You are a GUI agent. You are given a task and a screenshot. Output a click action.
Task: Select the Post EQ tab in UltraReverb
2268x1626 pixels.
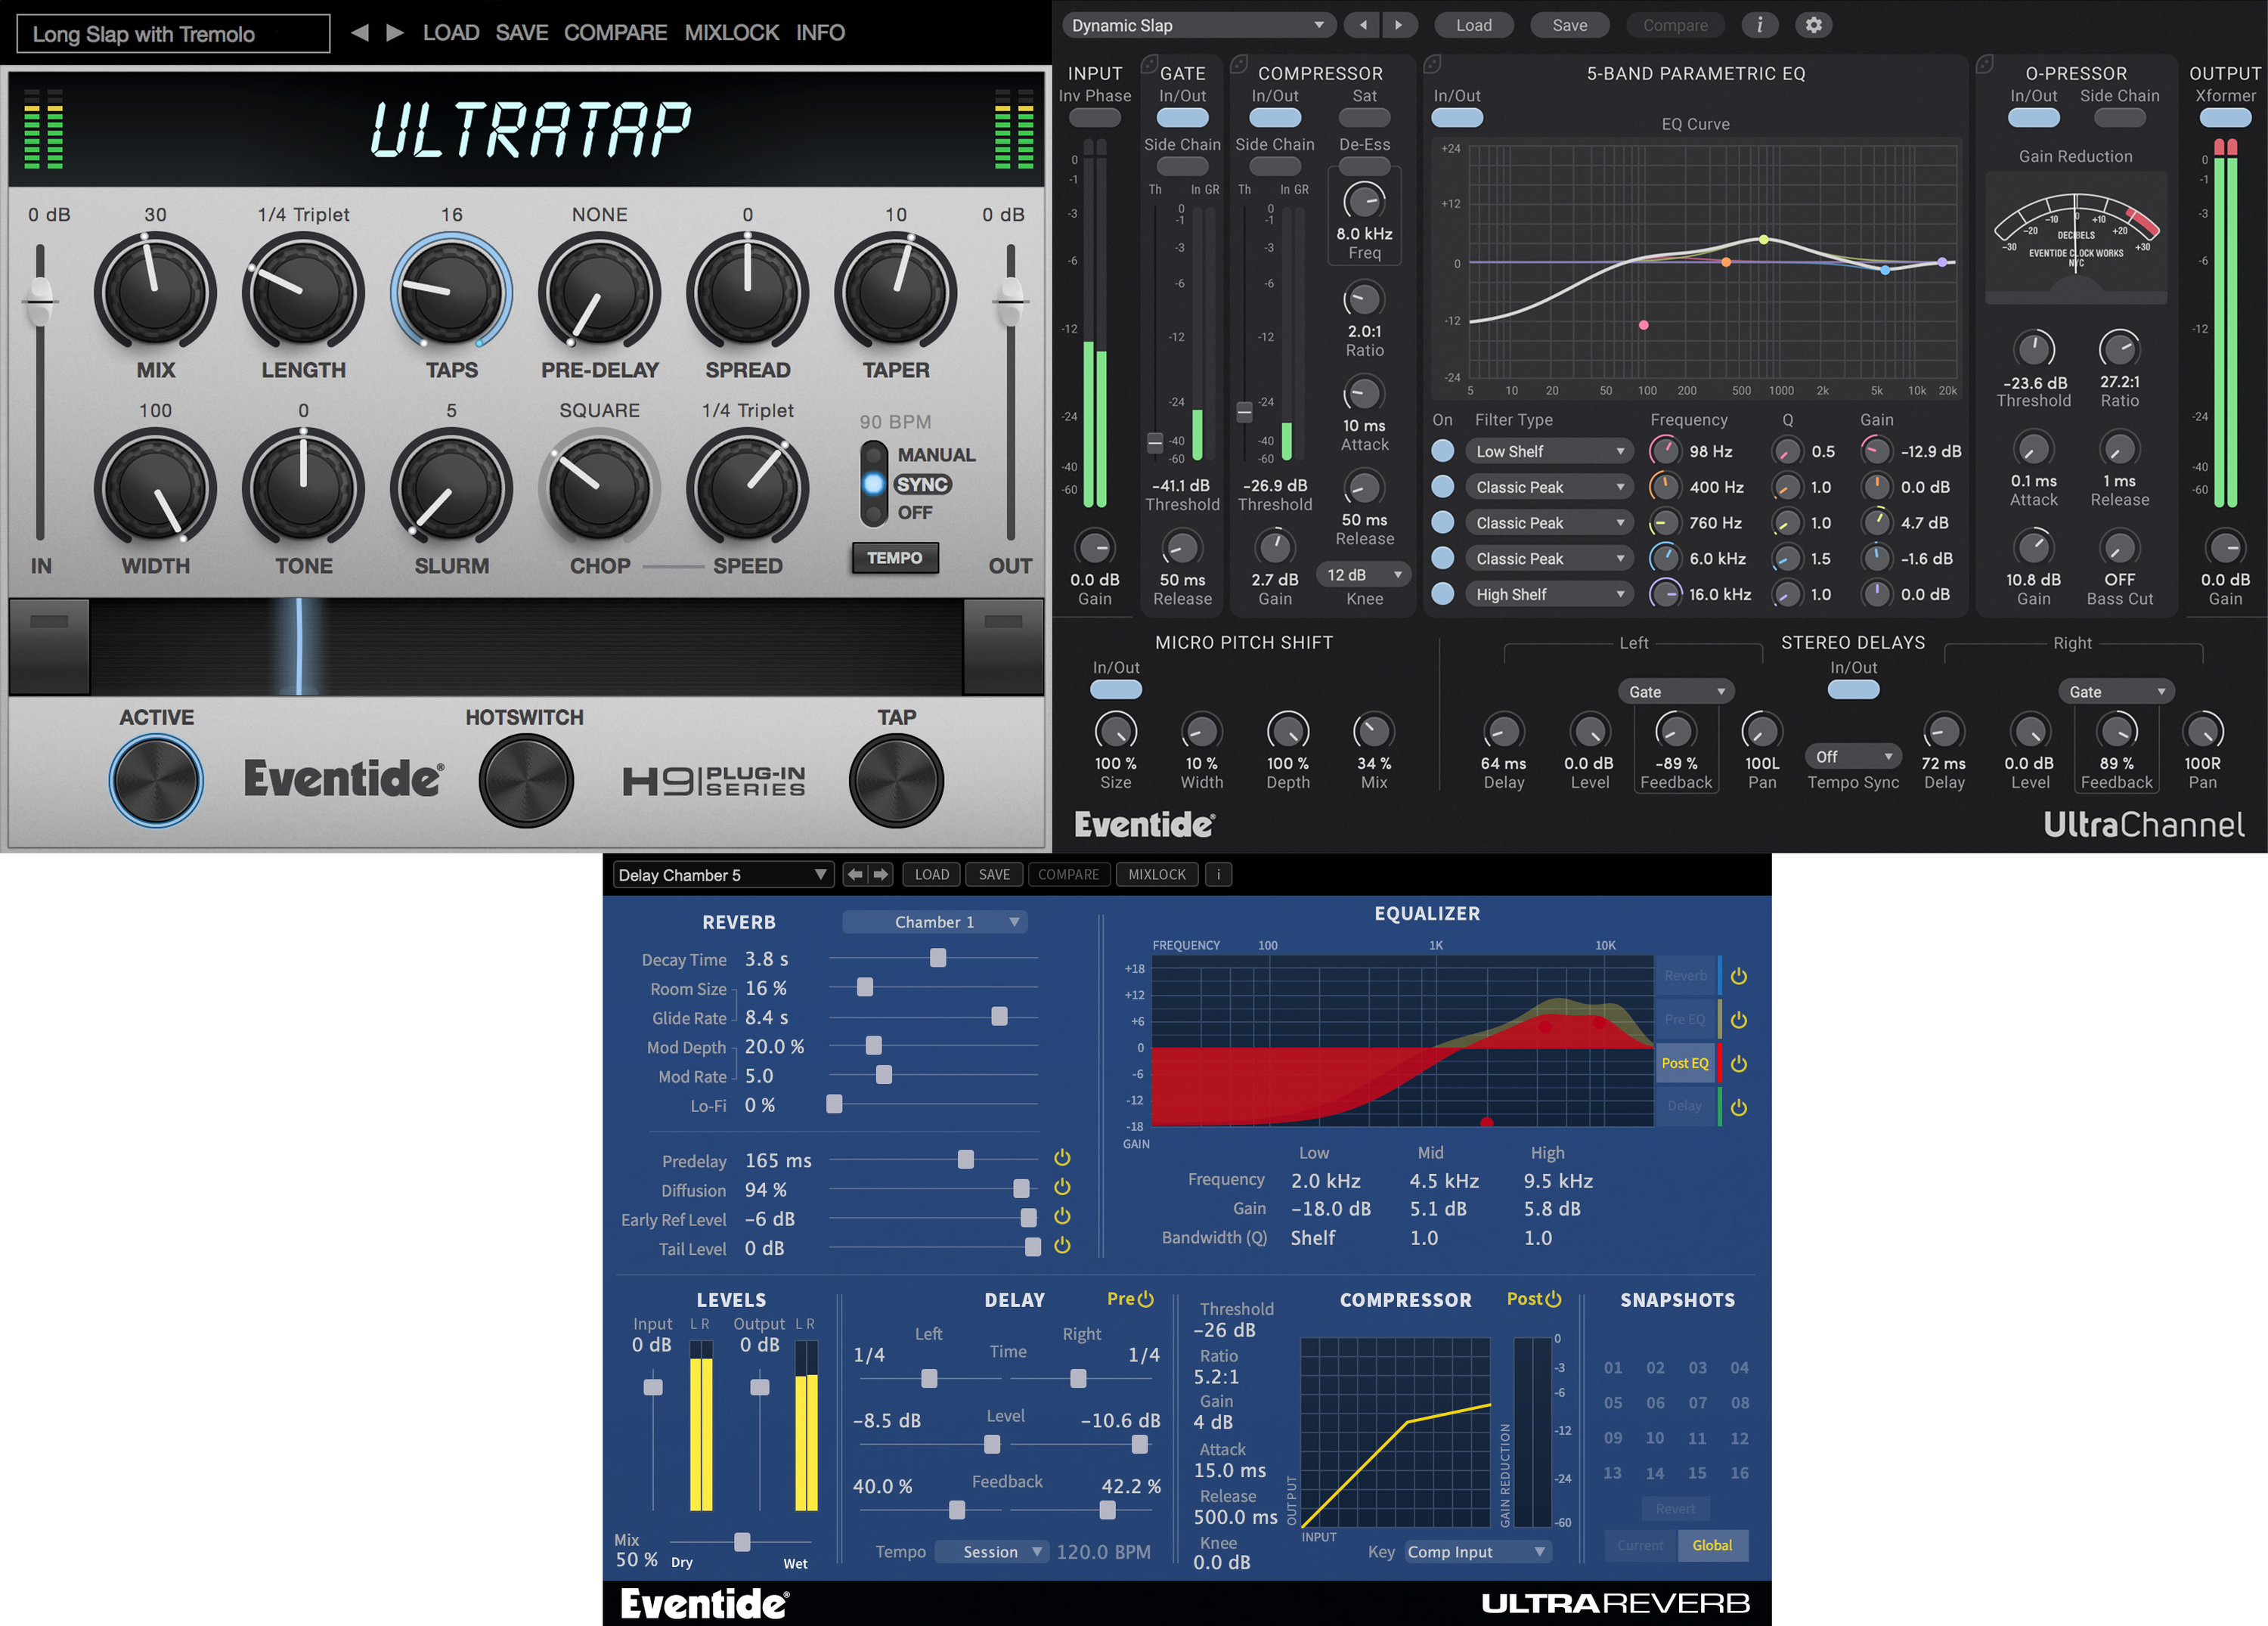click(1685, 1063)
